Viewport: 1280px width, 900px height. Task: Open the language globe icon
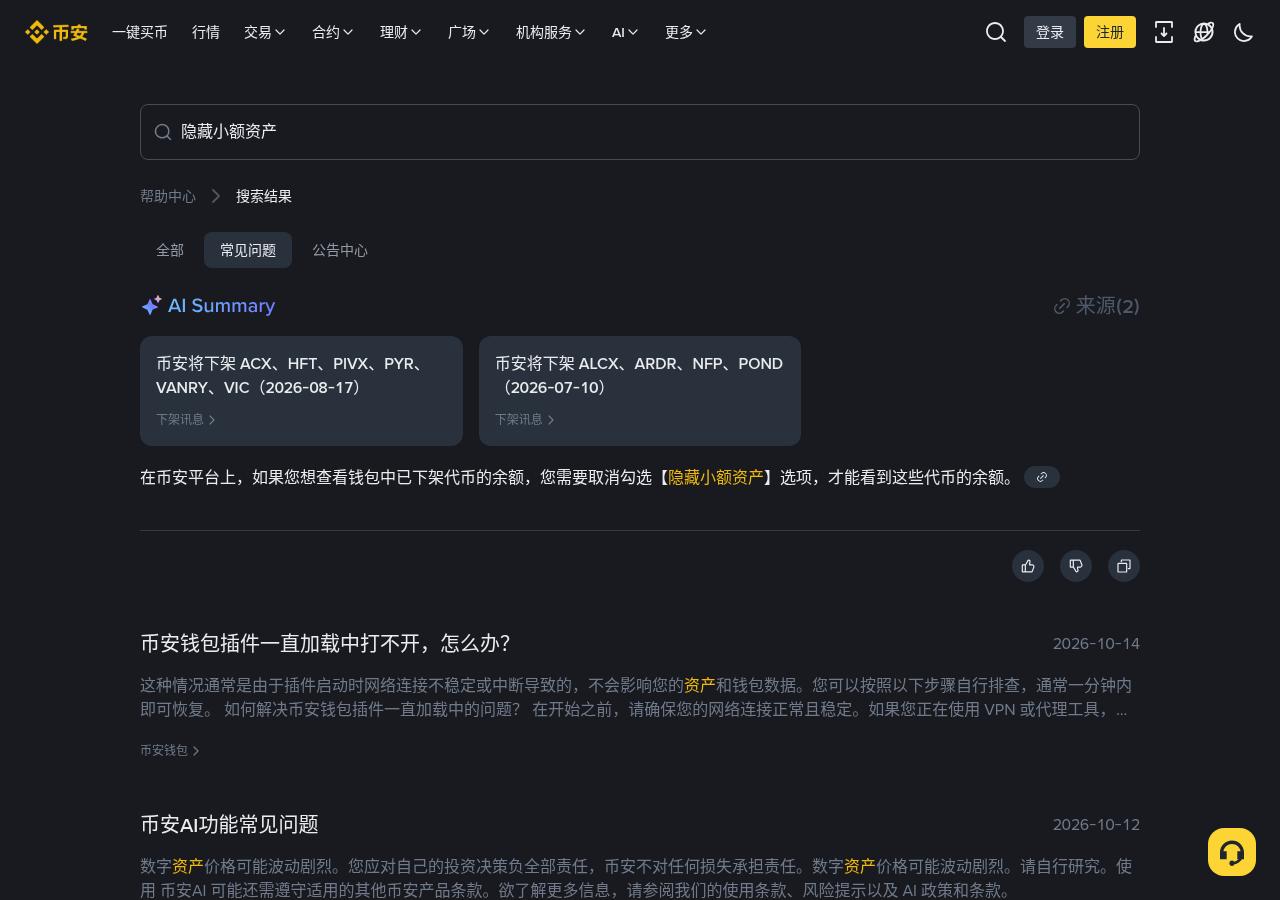point(1204,32)
